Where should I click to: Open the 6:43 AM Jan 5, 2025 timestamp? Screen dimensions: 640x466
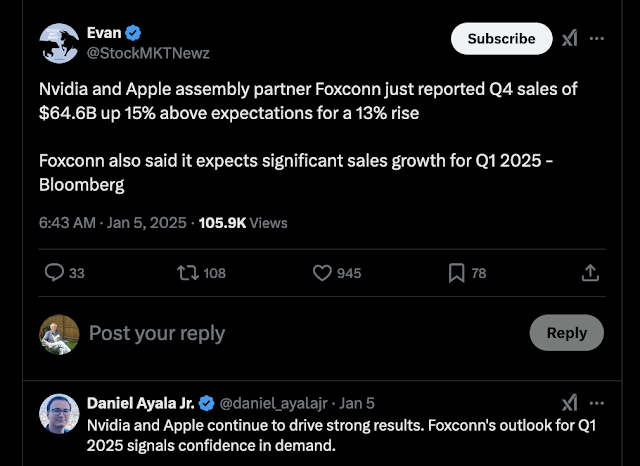pos(113,223)
